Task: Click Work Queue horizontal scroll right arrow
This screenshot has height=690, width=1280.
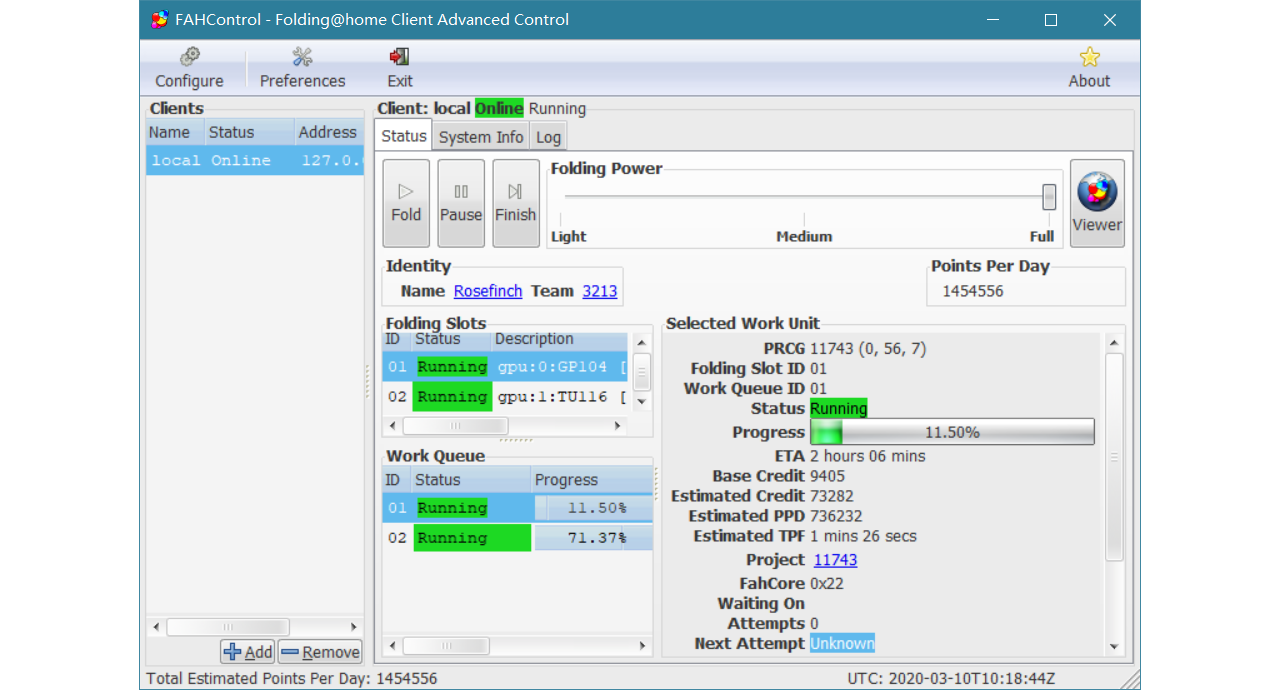Action: [x=644, y=646]
